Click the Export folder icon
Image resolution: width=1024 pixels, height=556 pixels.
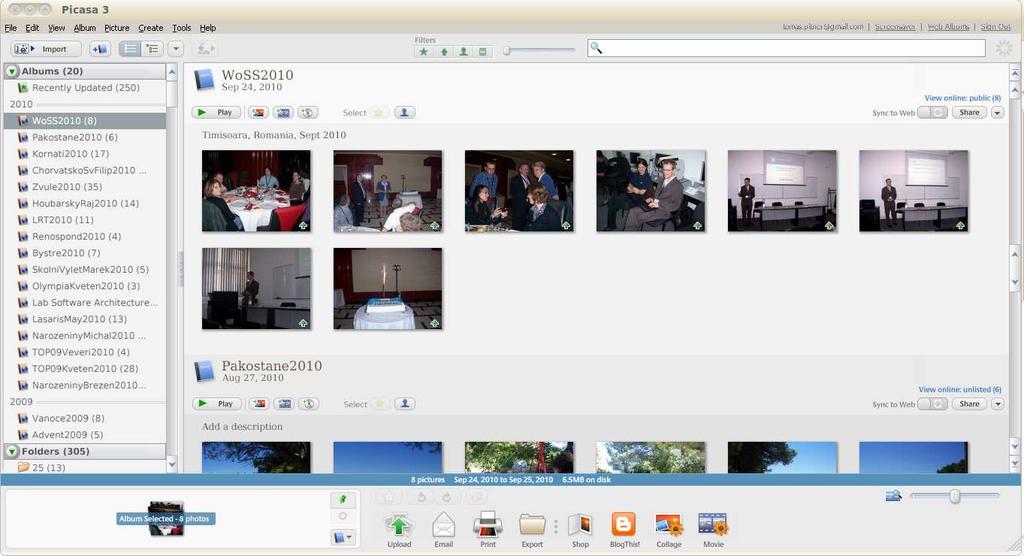[x=532, y=526]
